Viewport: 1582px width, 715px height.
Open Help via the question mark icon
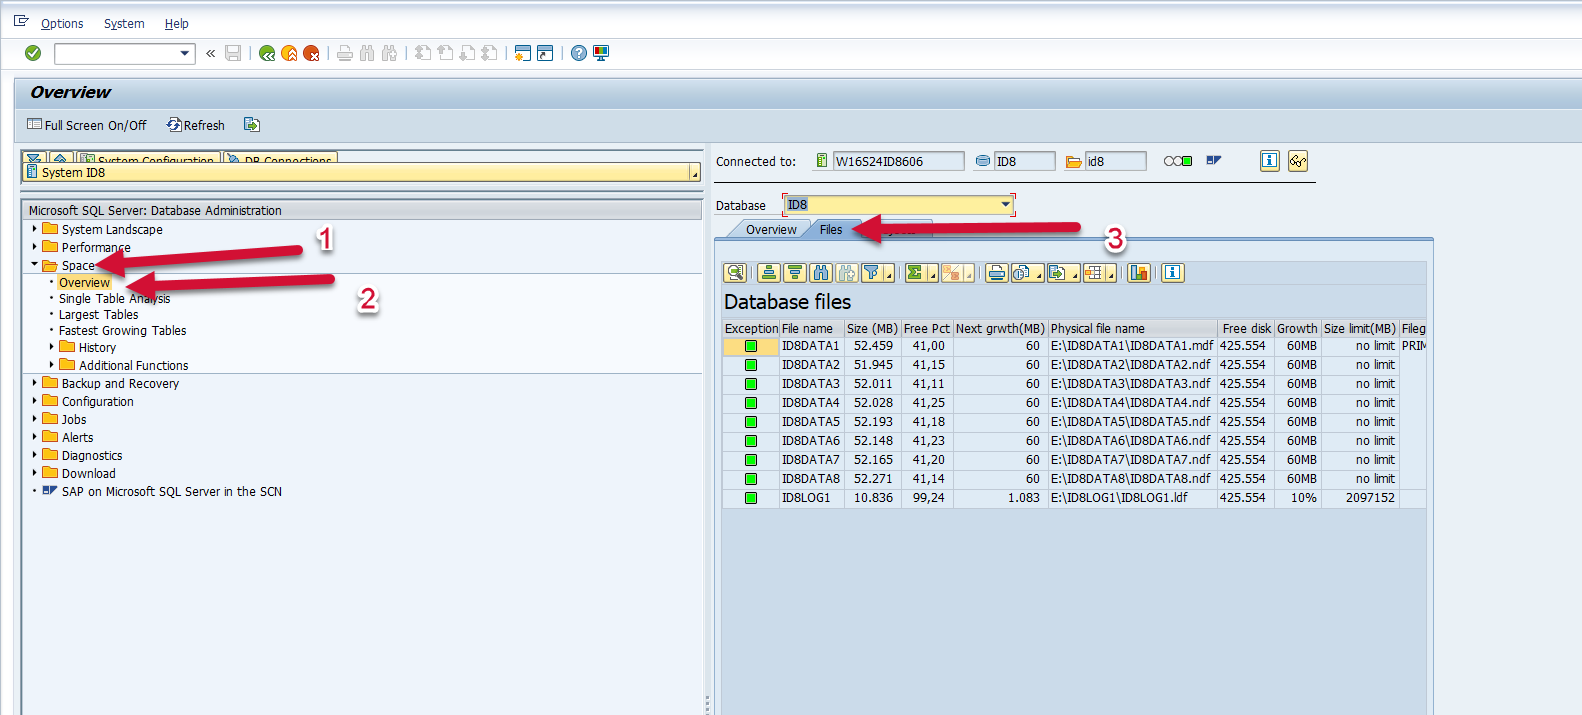point(579,53)
